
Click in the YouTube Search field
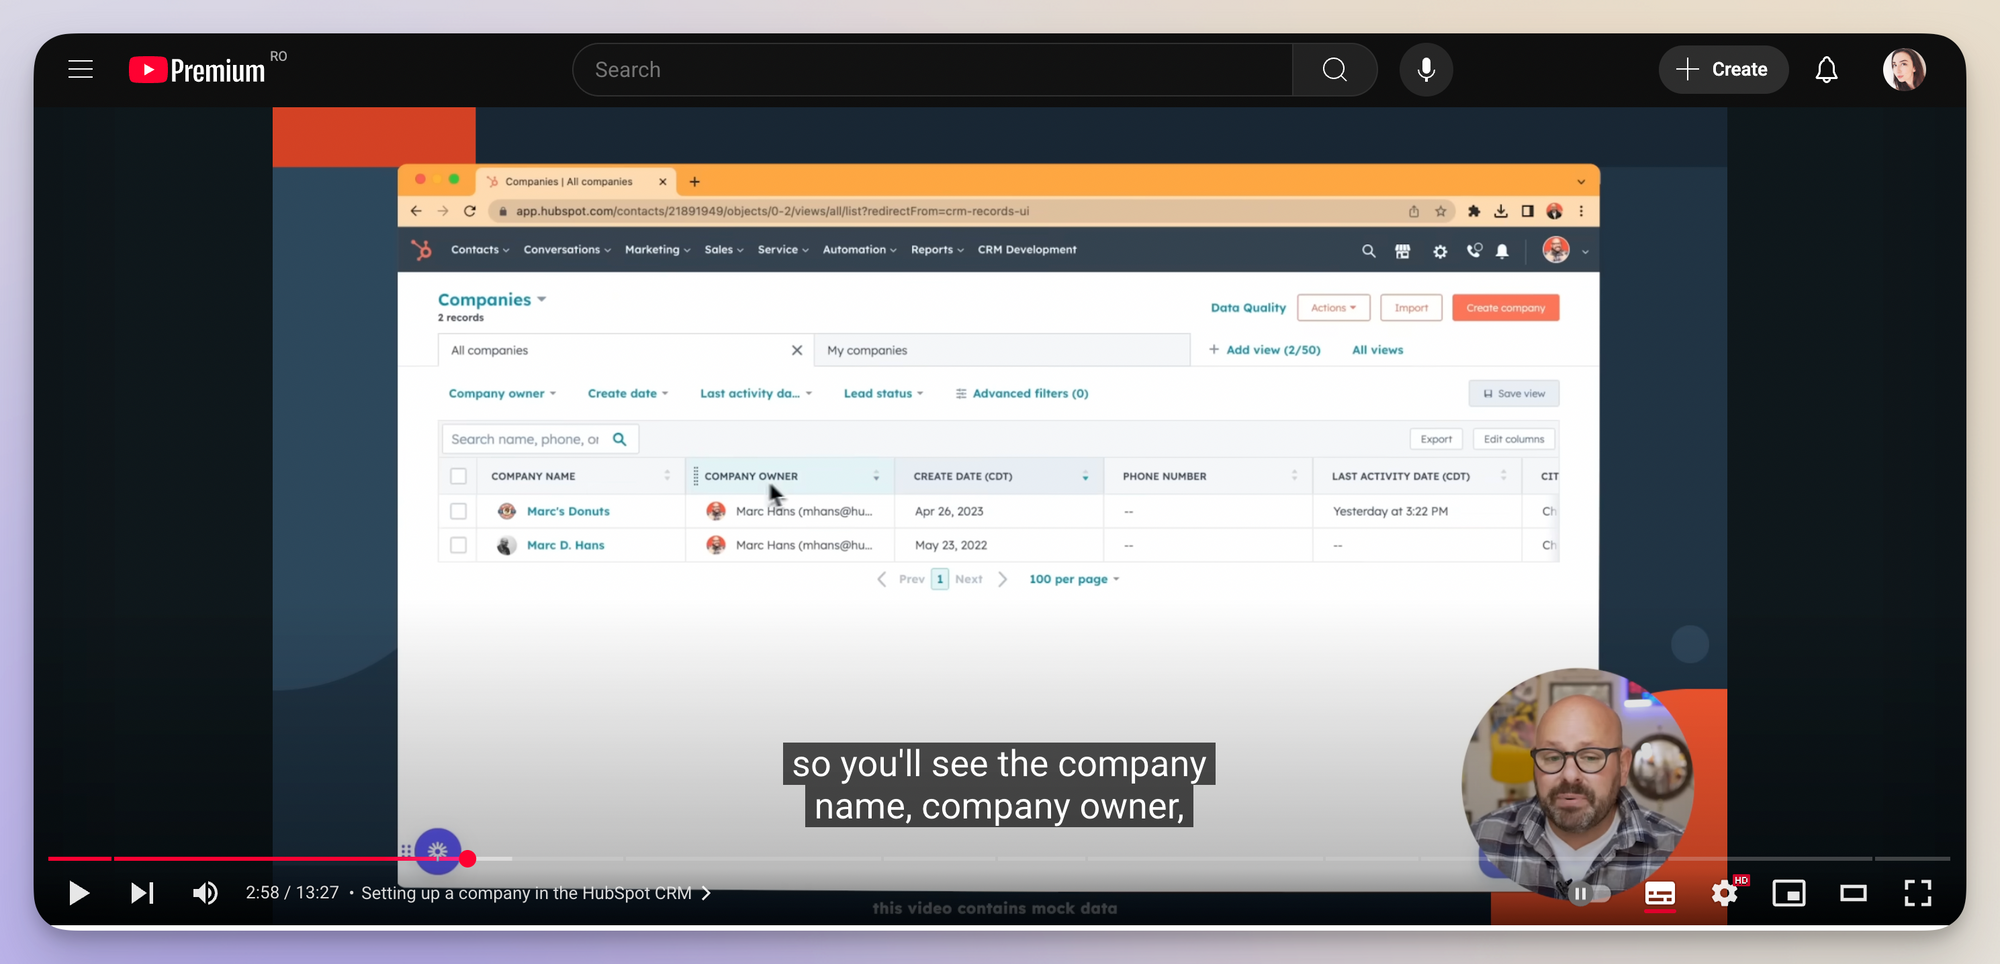[932, 69]
